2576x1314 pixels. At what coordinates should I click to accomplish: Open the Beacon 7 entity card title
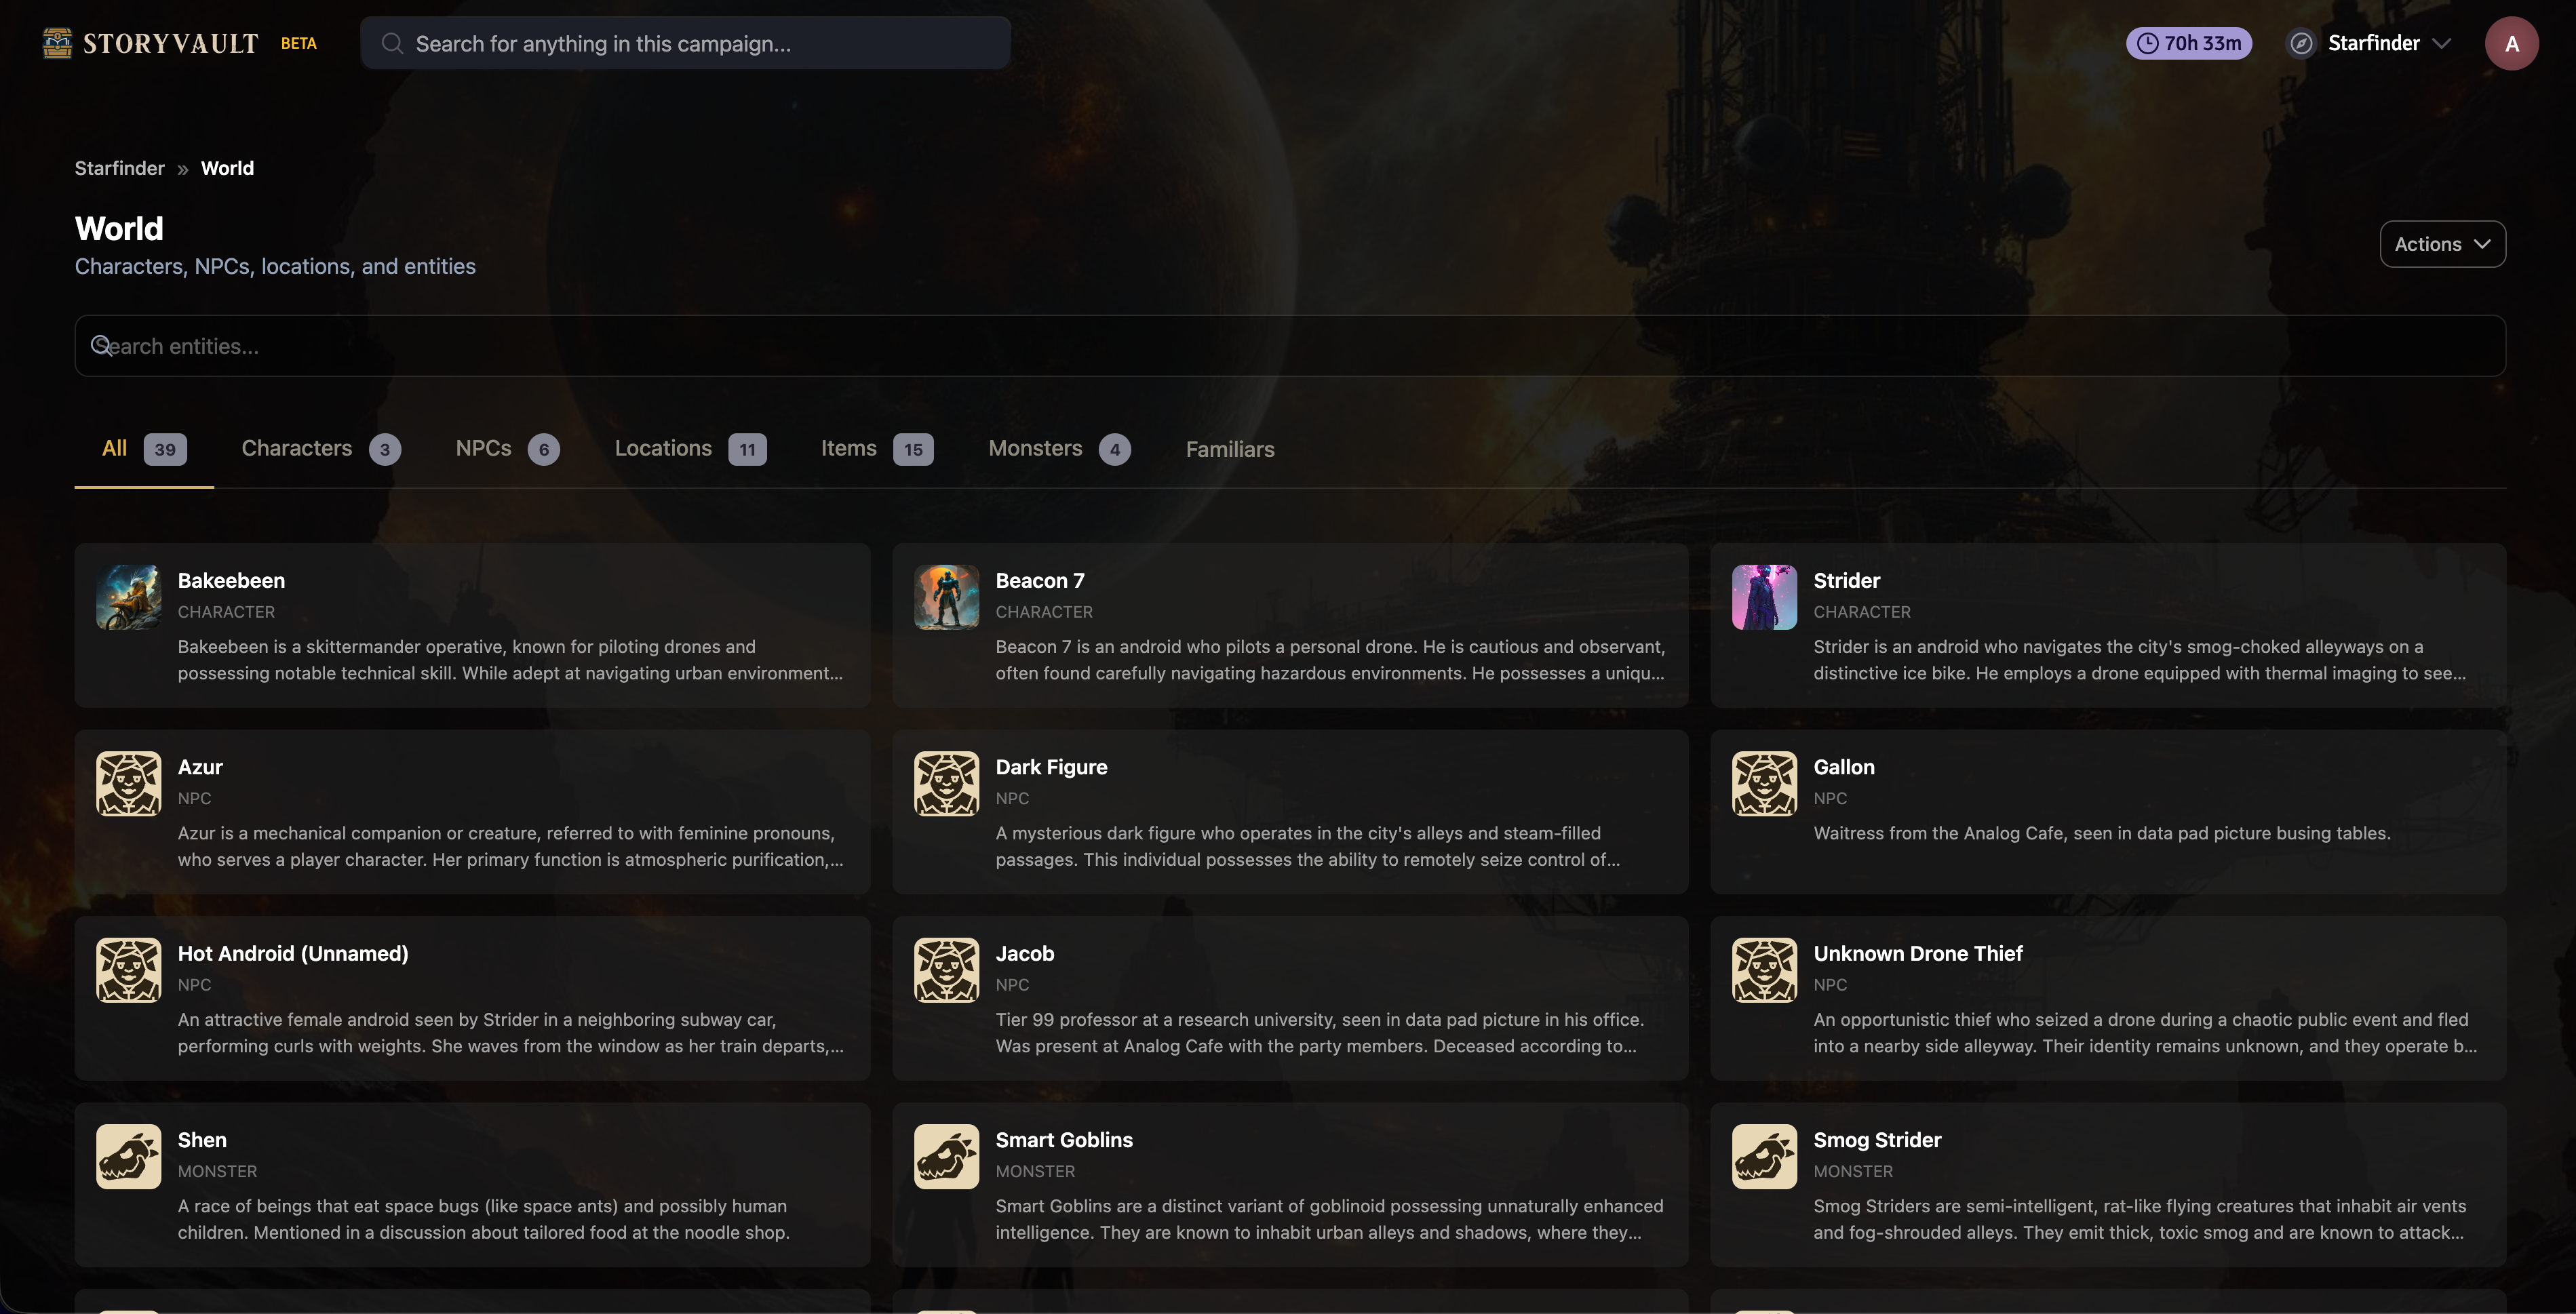[1039, 580]
